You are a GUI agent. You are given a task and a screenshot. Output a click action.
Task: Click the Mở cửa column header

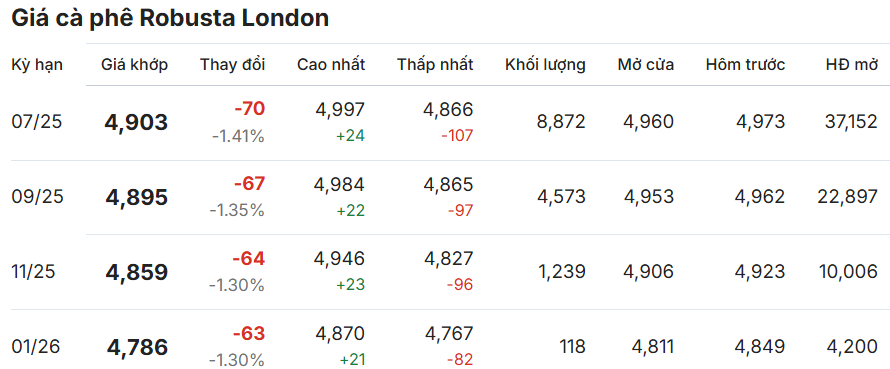[646, 65]
